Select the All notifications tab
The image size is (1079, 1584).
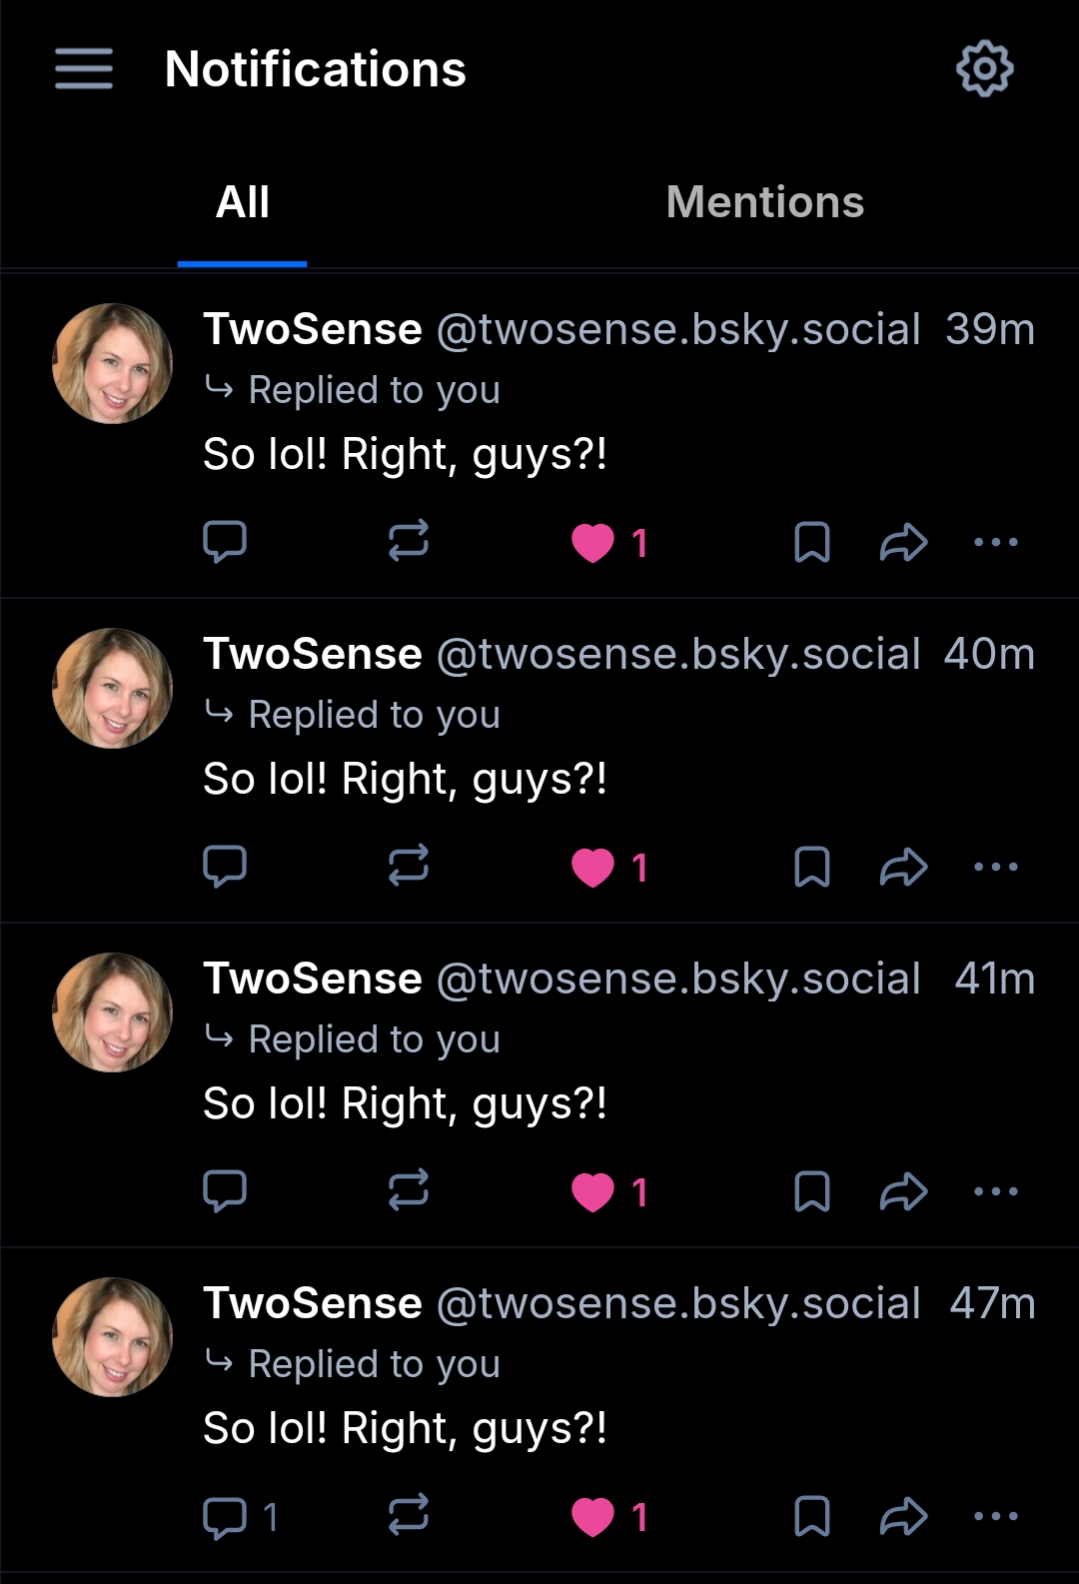242,202
